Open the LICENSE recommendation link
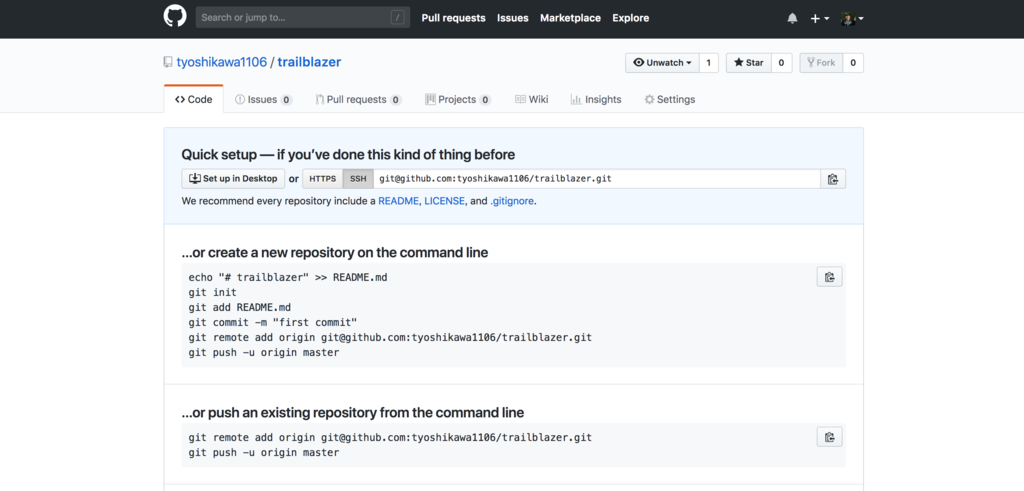 tap(445, 201)
